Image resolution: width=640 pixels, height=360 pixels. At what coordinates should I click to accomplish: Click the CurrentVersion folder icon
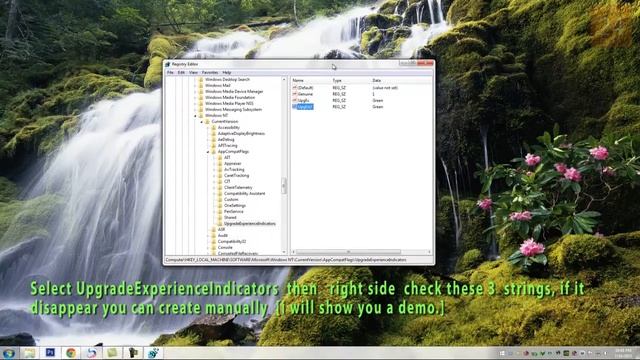click(x=207, y=122)
